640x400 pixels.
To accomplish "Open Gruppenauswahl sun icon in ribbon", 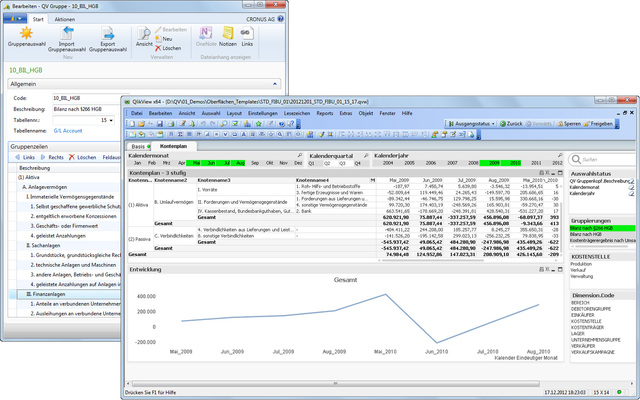I will [x=26, y=33].
